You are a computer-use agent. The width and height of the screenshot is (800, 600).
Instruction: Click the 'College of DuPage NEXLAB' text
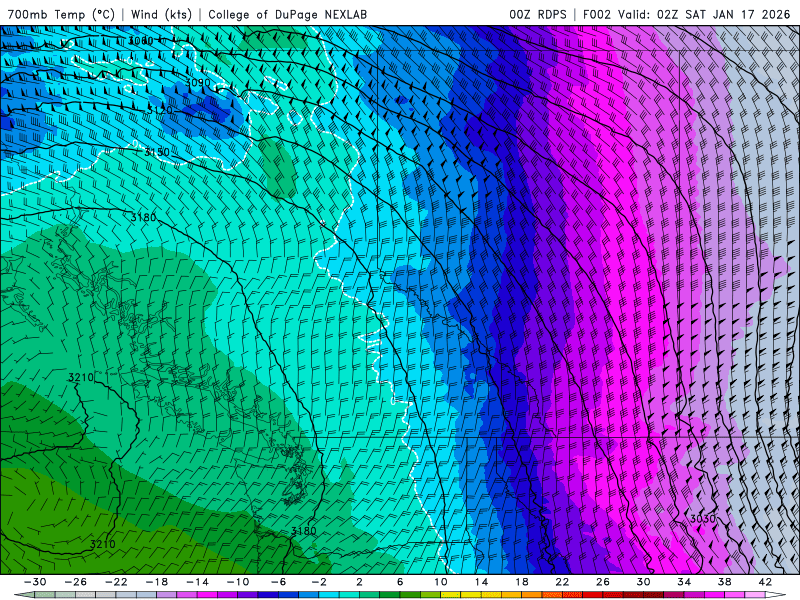(x=287, y=14)
